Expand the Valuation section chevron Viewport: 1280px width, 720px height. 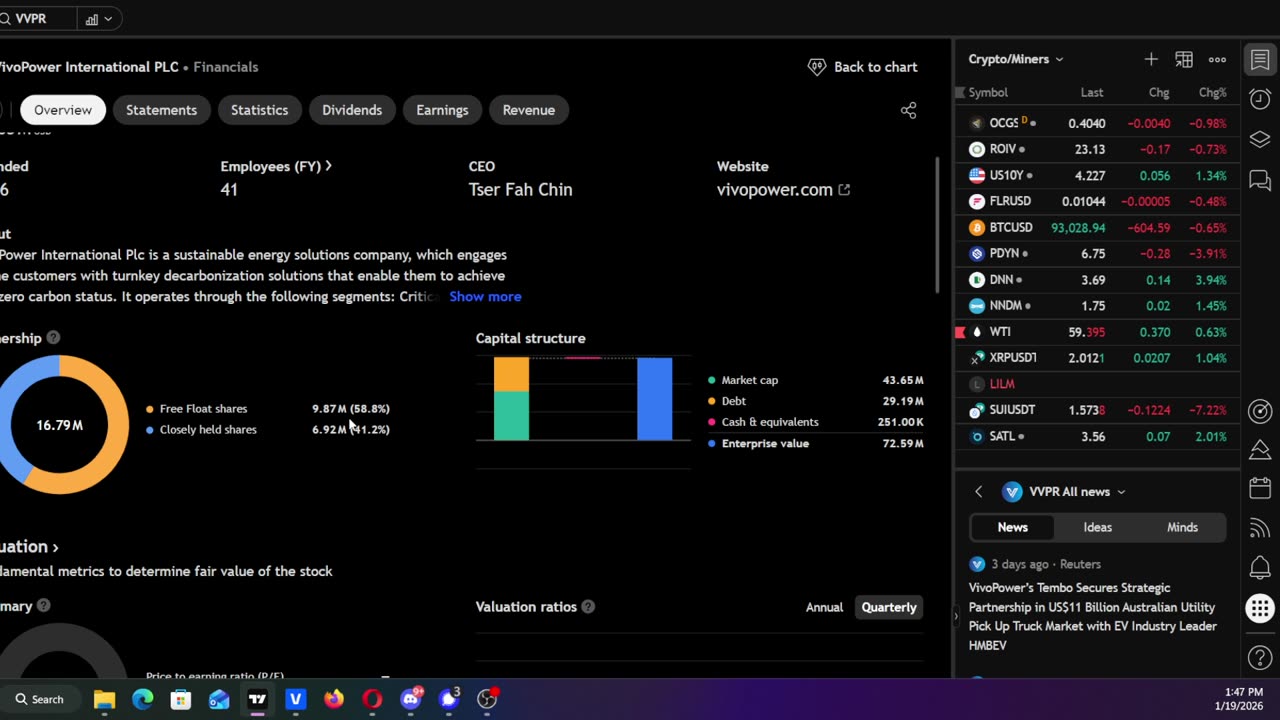tap(55, 547)
